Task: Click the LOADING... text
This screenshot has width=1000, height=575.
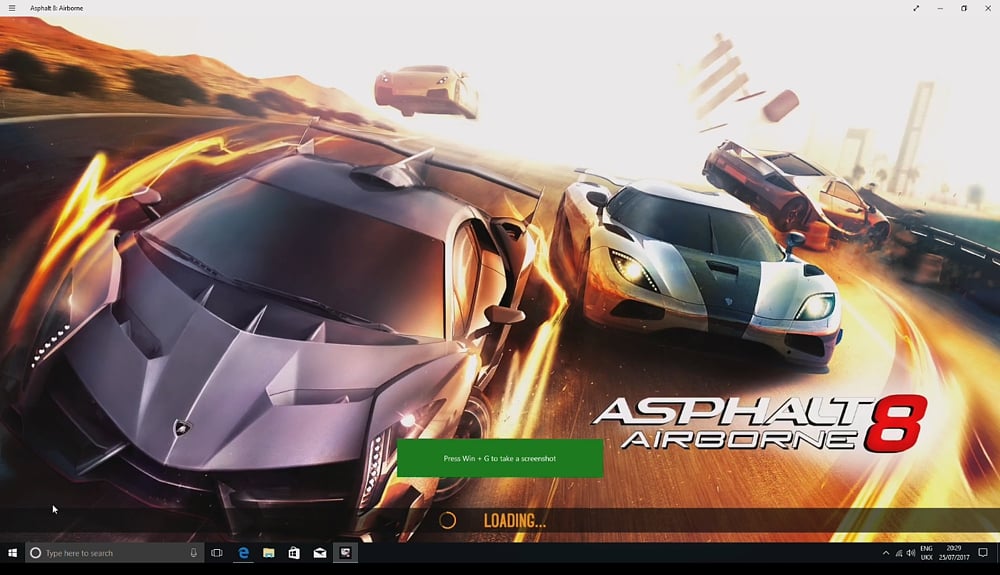Action: coord(515,521)
